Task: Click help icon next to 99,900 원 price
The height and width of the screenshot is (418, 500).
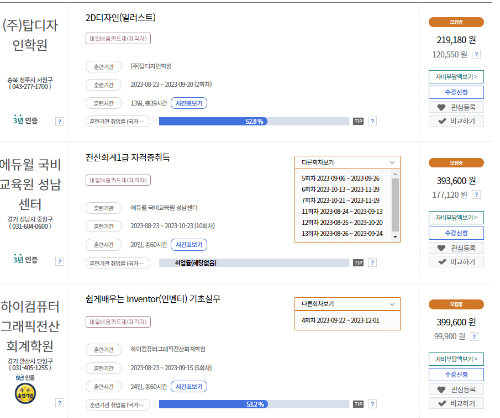Action: pos(474,336)
